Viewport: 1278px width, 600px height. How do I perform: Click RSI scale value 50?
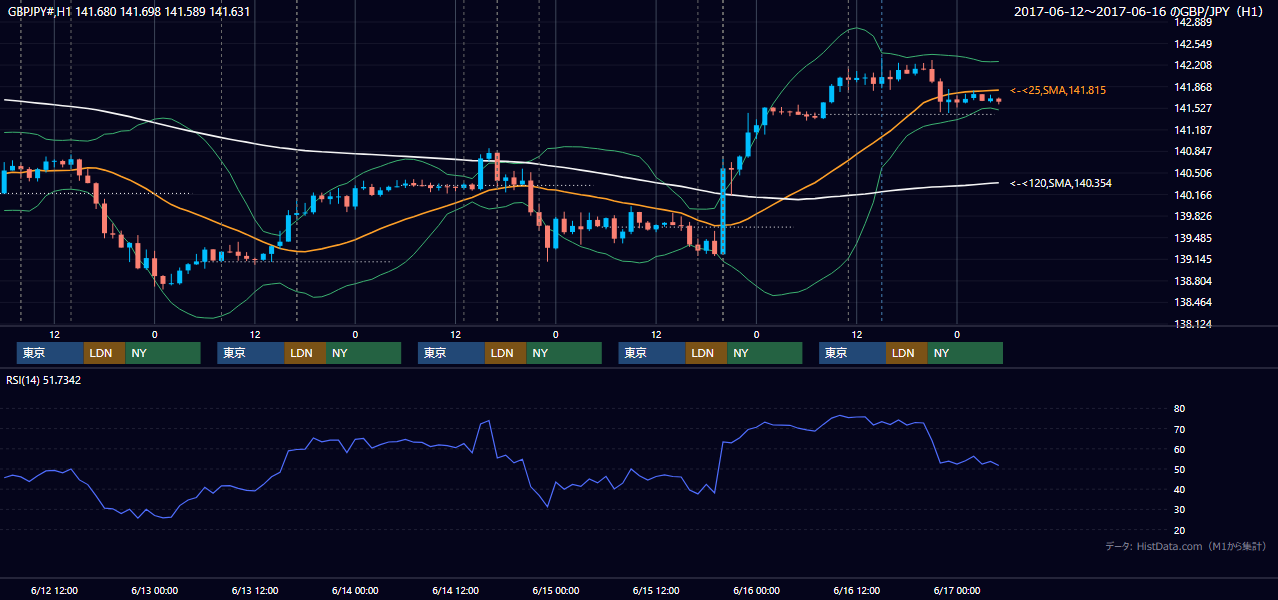tap(1180, 469)
